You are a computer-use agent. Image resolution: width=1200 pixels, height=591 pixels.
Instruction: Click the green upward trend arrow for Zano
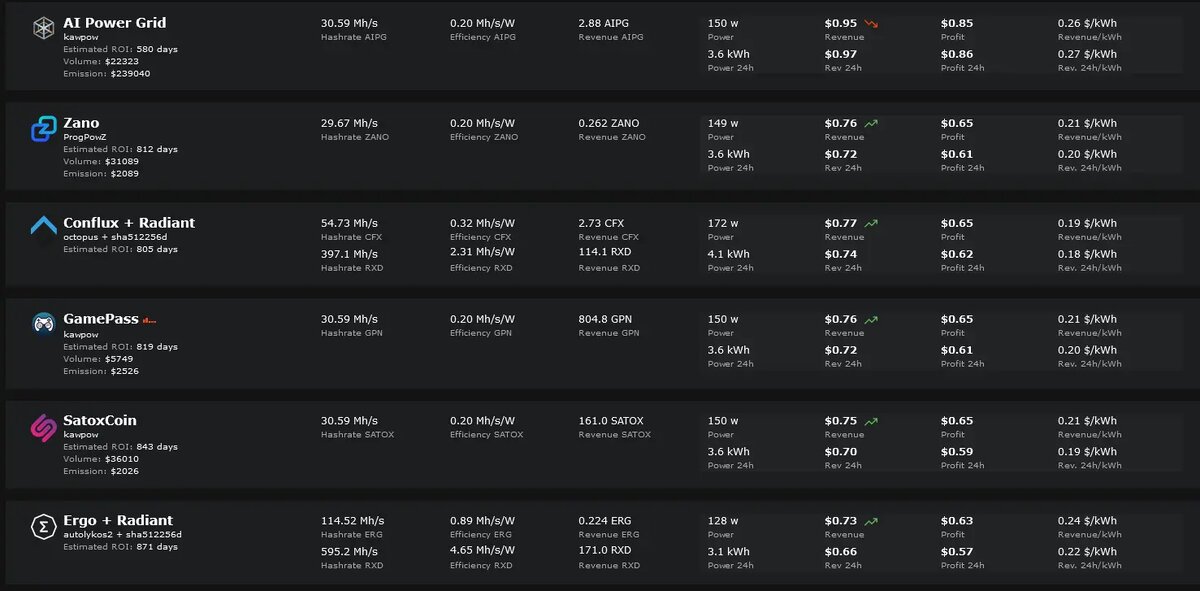click(x=872, y=124)
